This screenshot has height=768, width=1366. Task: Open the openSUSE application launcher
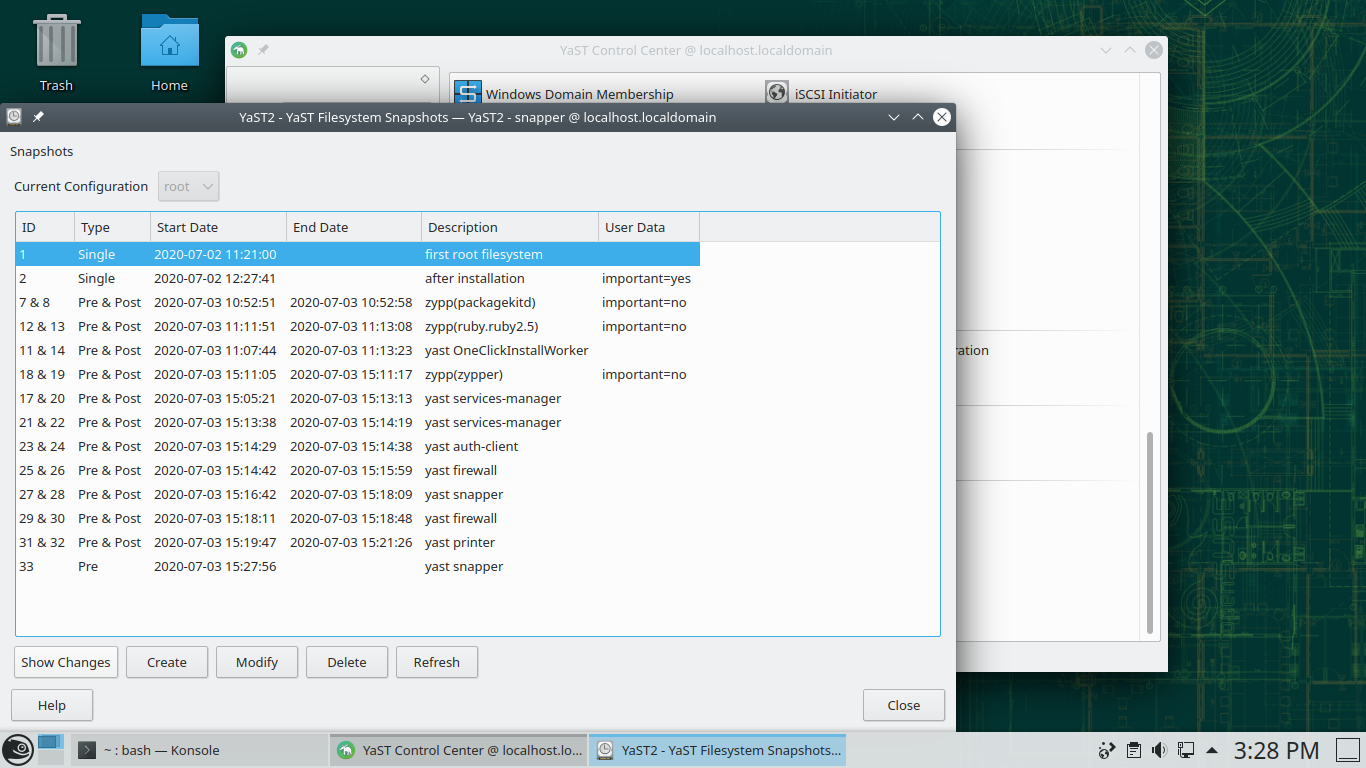tap(17, 750)
